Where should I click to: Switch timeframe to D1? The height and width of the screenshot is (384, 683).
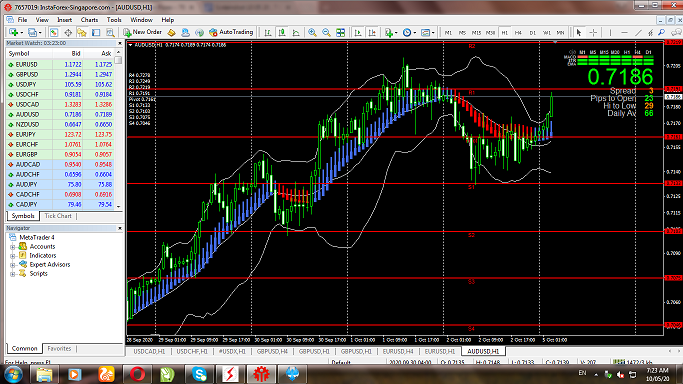[x=532, y=33]
